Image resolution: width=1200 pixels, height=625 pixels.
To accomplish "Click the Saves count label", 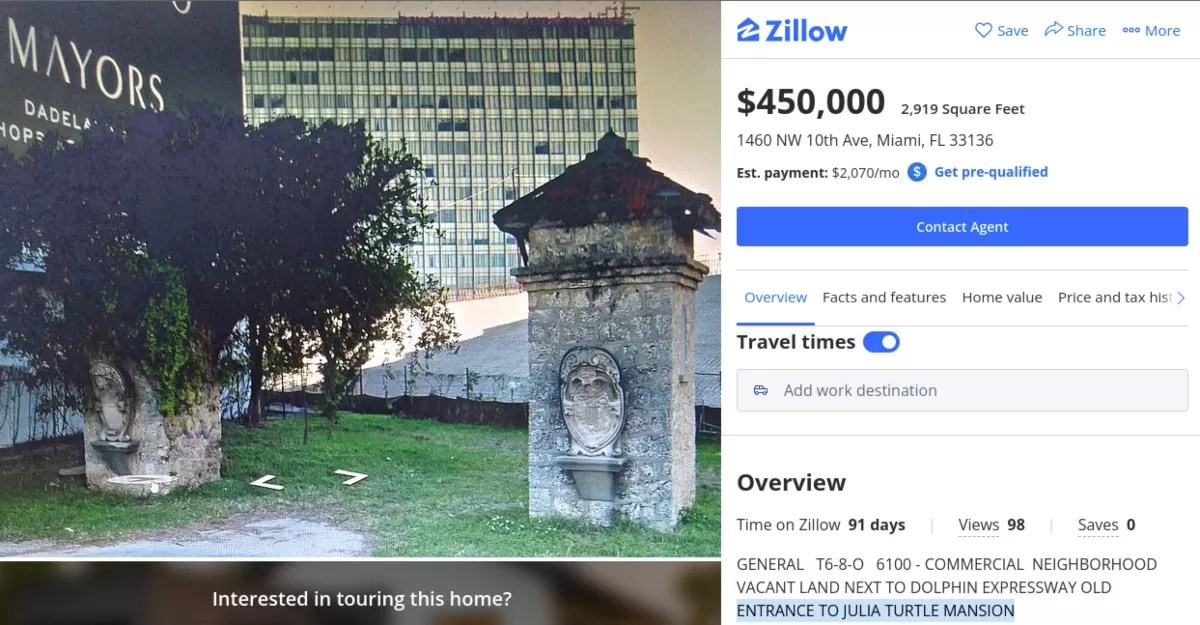I will point(1098,525).
